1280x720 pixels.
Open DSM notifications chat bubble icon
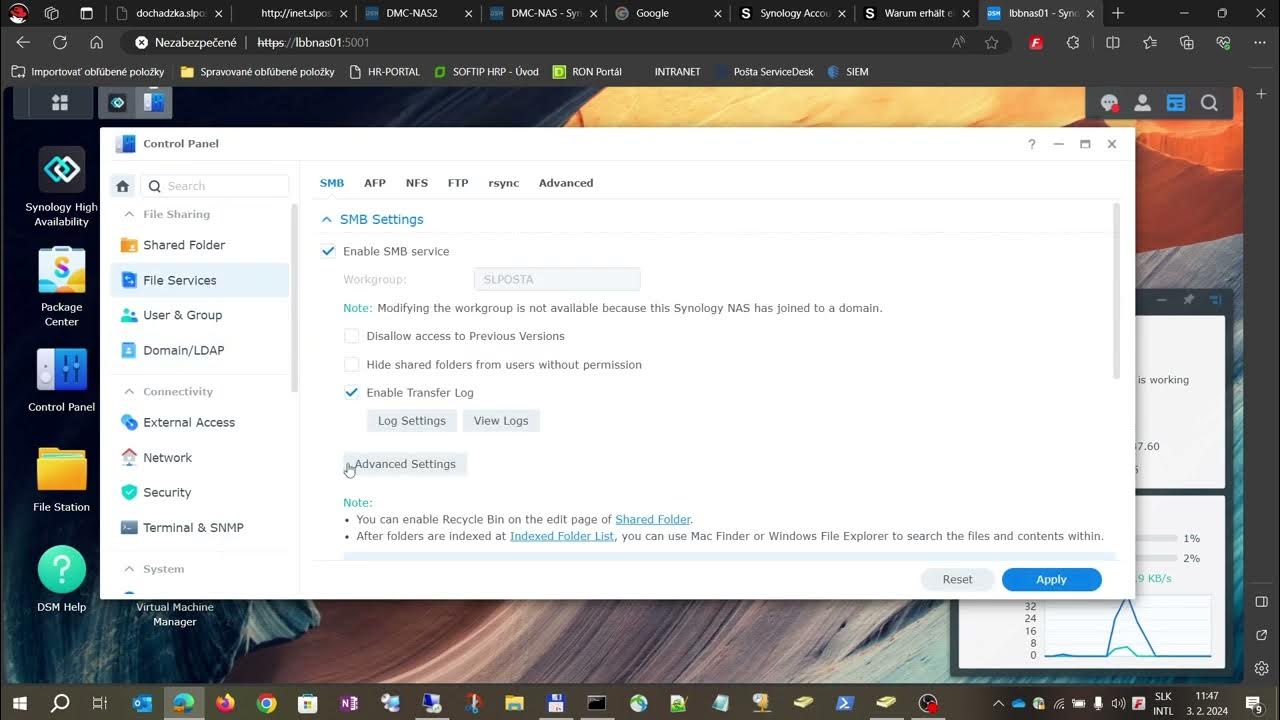click(x=1109, y=103)
